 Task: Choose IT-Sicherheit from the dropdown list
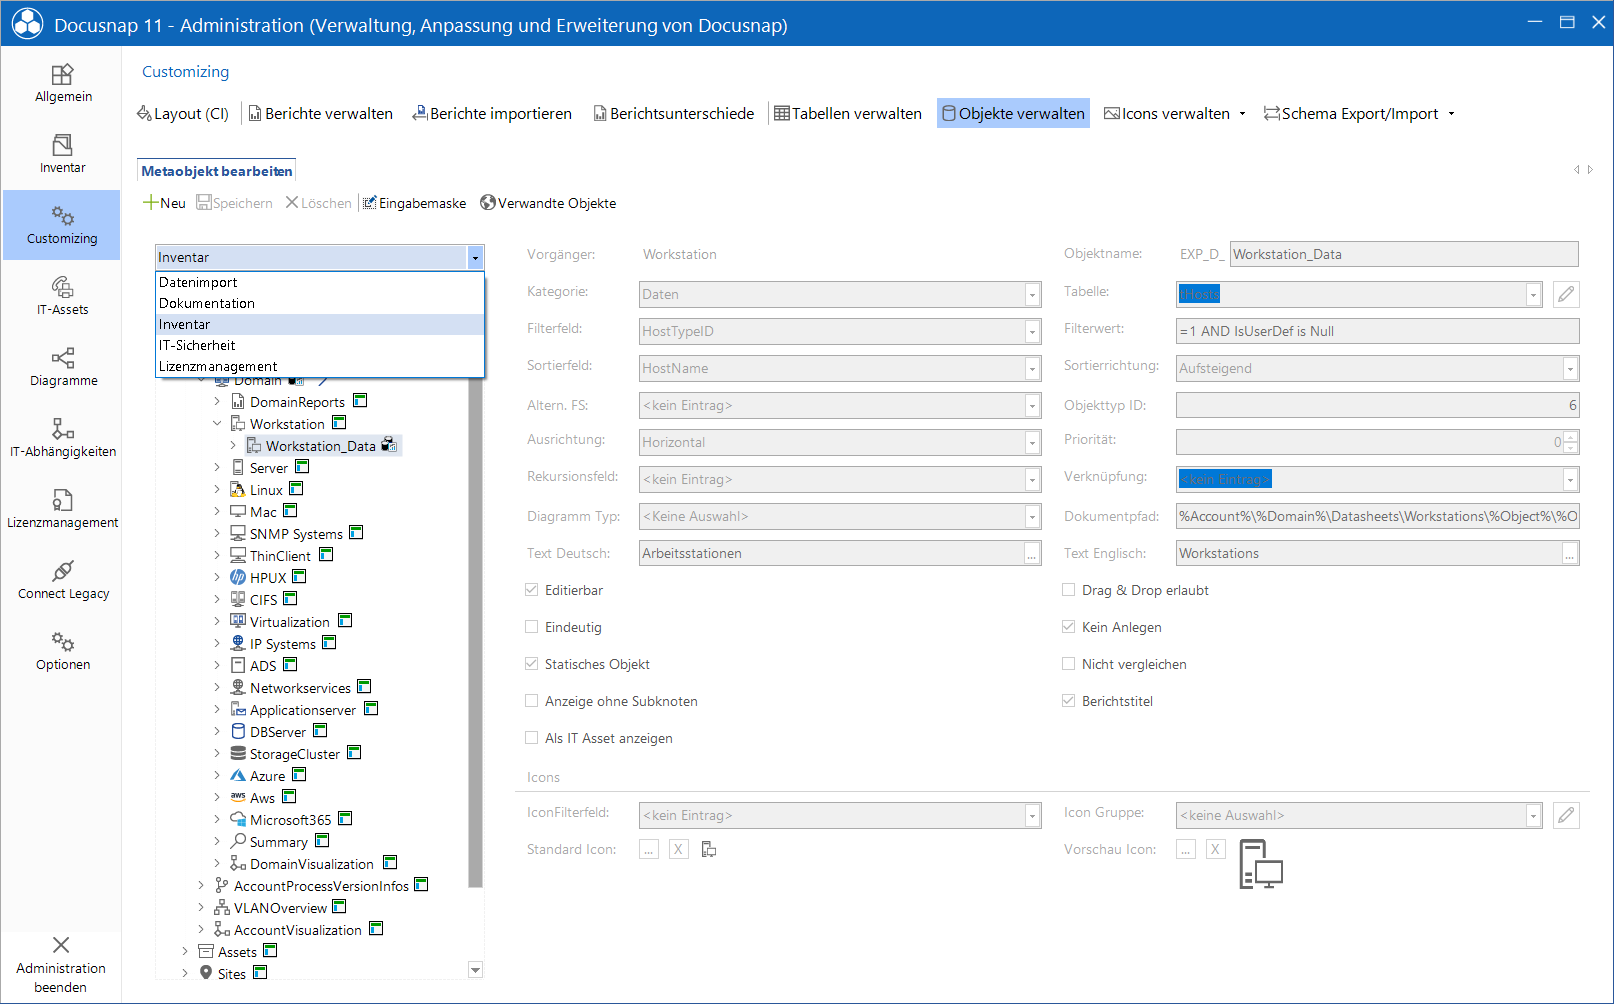320,345
